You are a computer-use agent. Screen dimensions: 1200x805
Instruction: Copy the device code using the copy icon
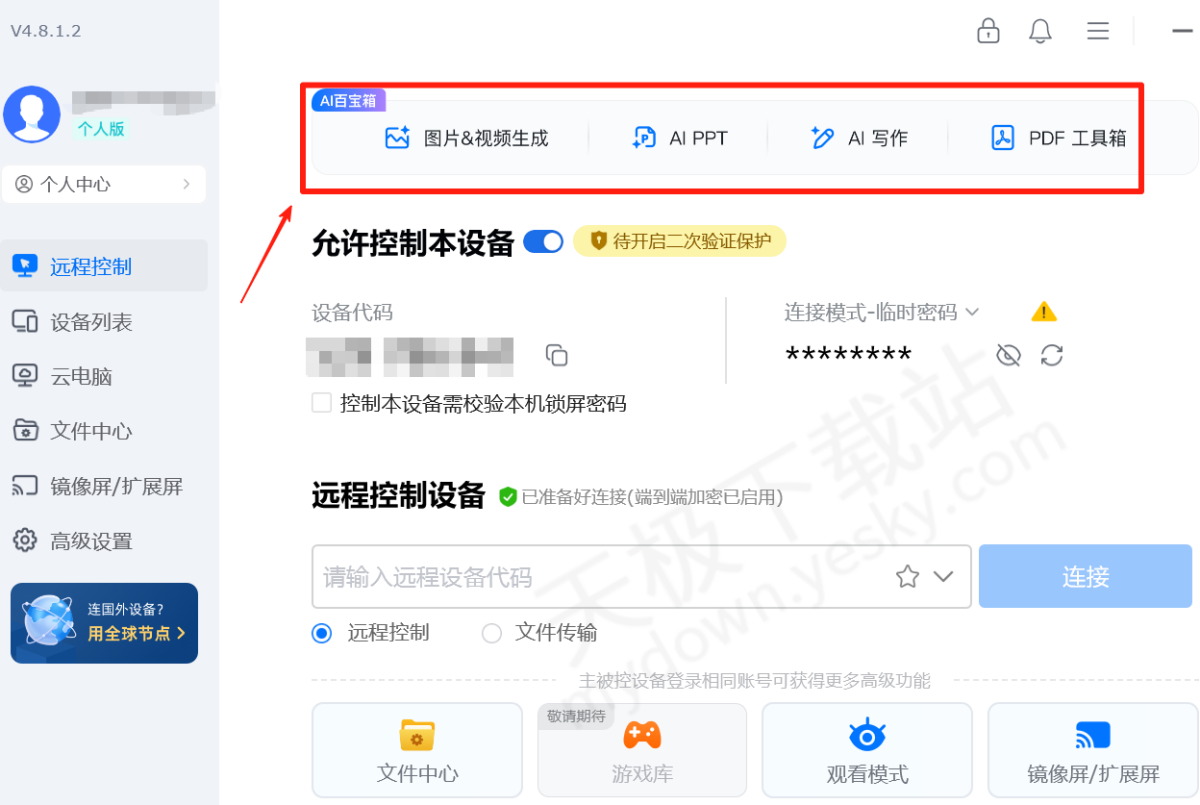[556, 355]
